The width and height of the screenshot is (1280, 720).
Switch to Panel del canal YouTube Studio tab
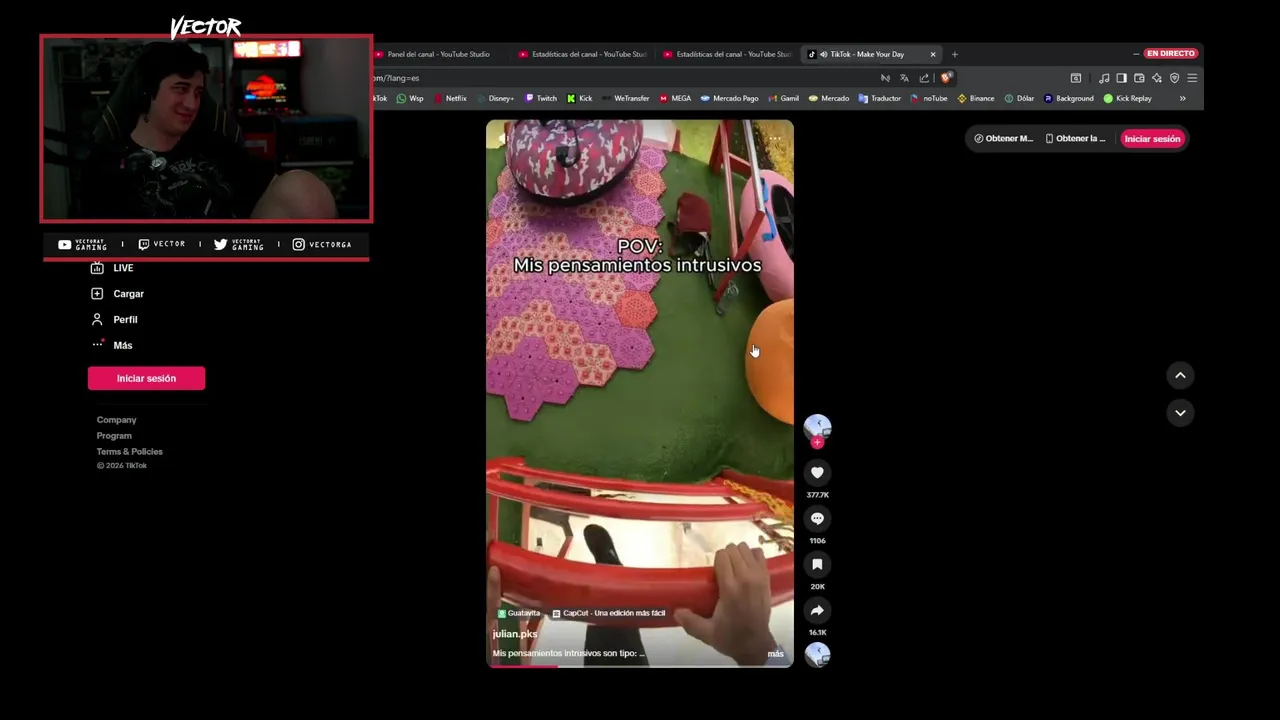pyautogui.click(x=440, y=54)
